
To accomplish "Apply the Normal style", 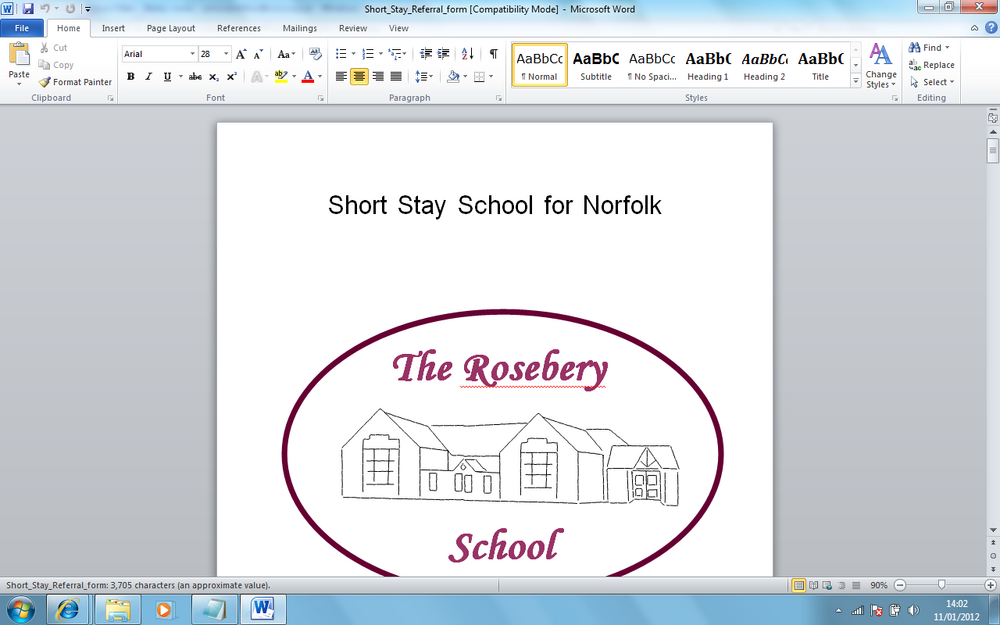I will 539,65.
